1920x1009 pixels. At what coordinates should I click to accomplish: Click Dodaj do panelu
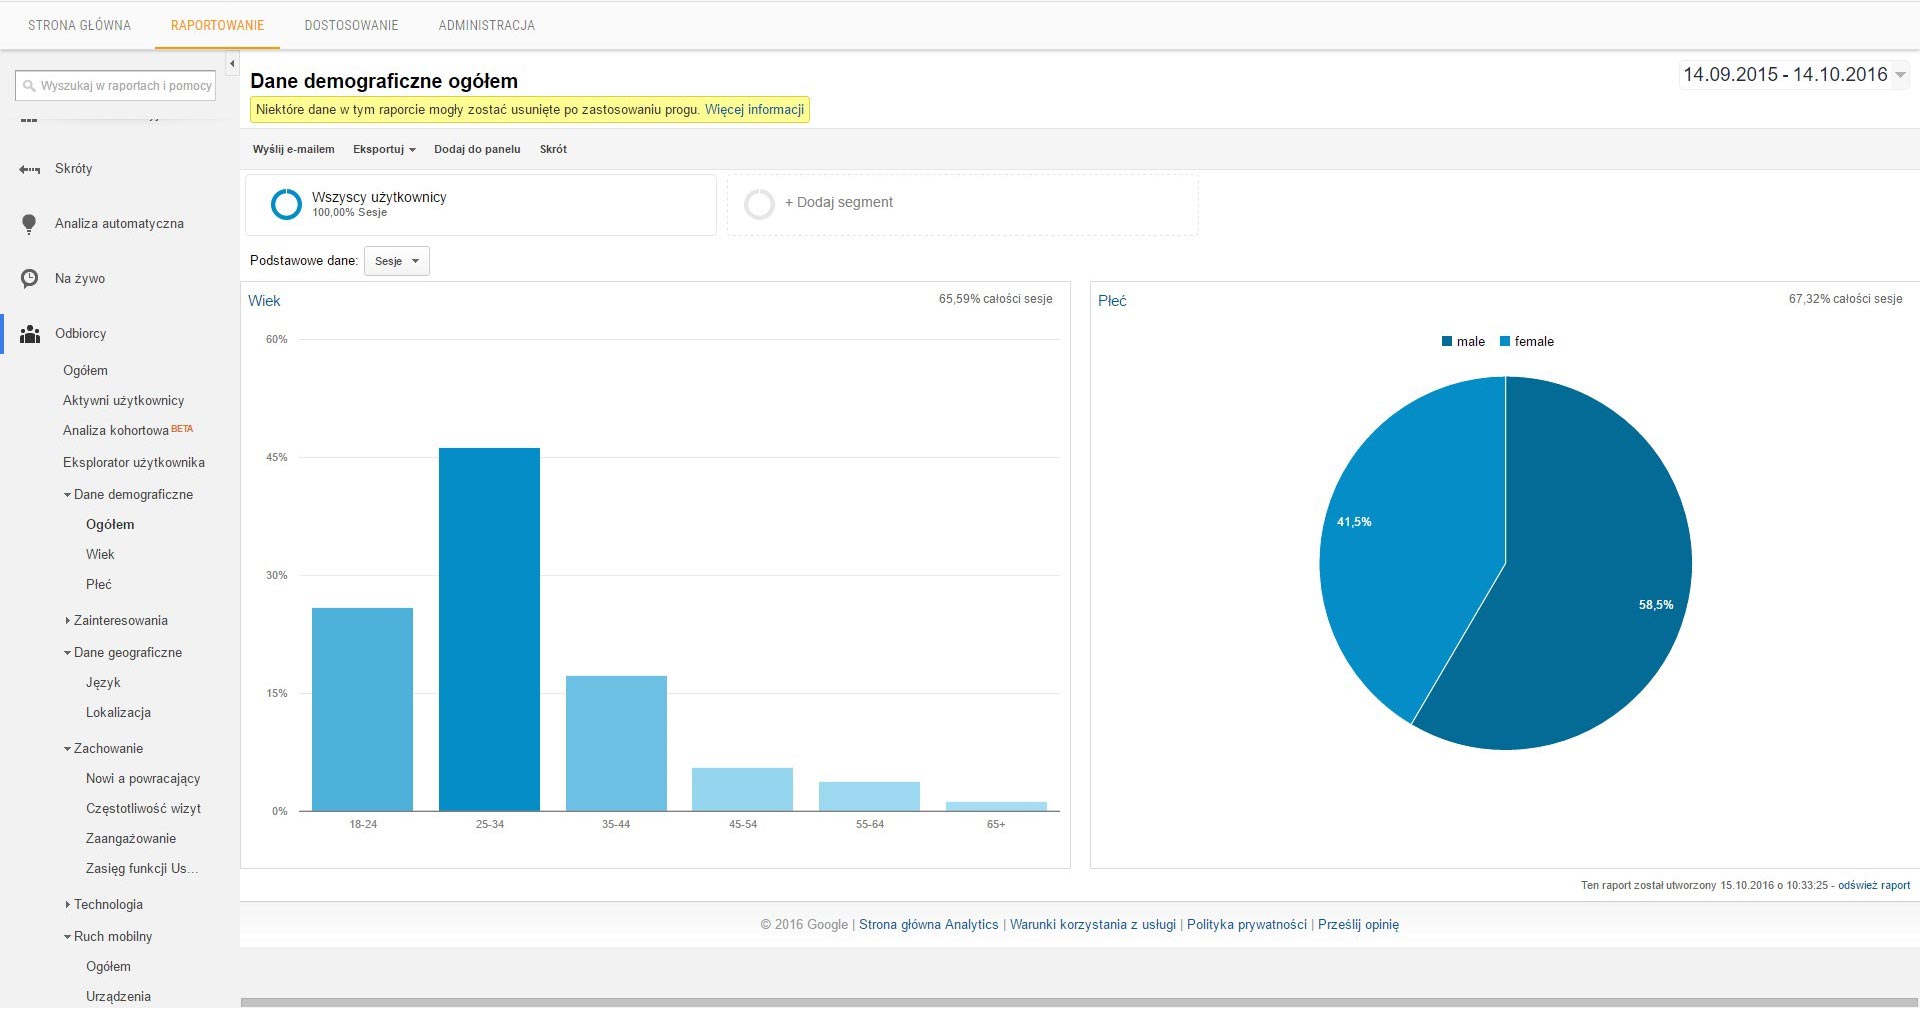(477, 149)
